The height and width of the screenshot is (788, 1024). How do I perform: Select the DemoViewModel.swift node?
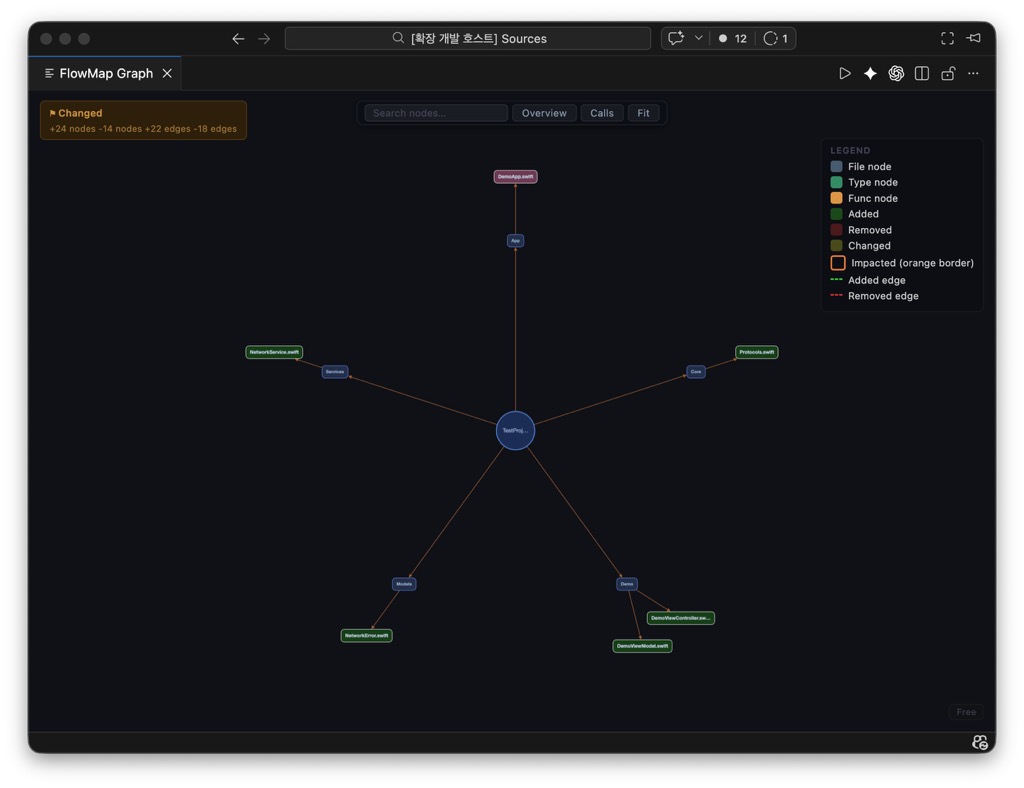coord(642,646)
